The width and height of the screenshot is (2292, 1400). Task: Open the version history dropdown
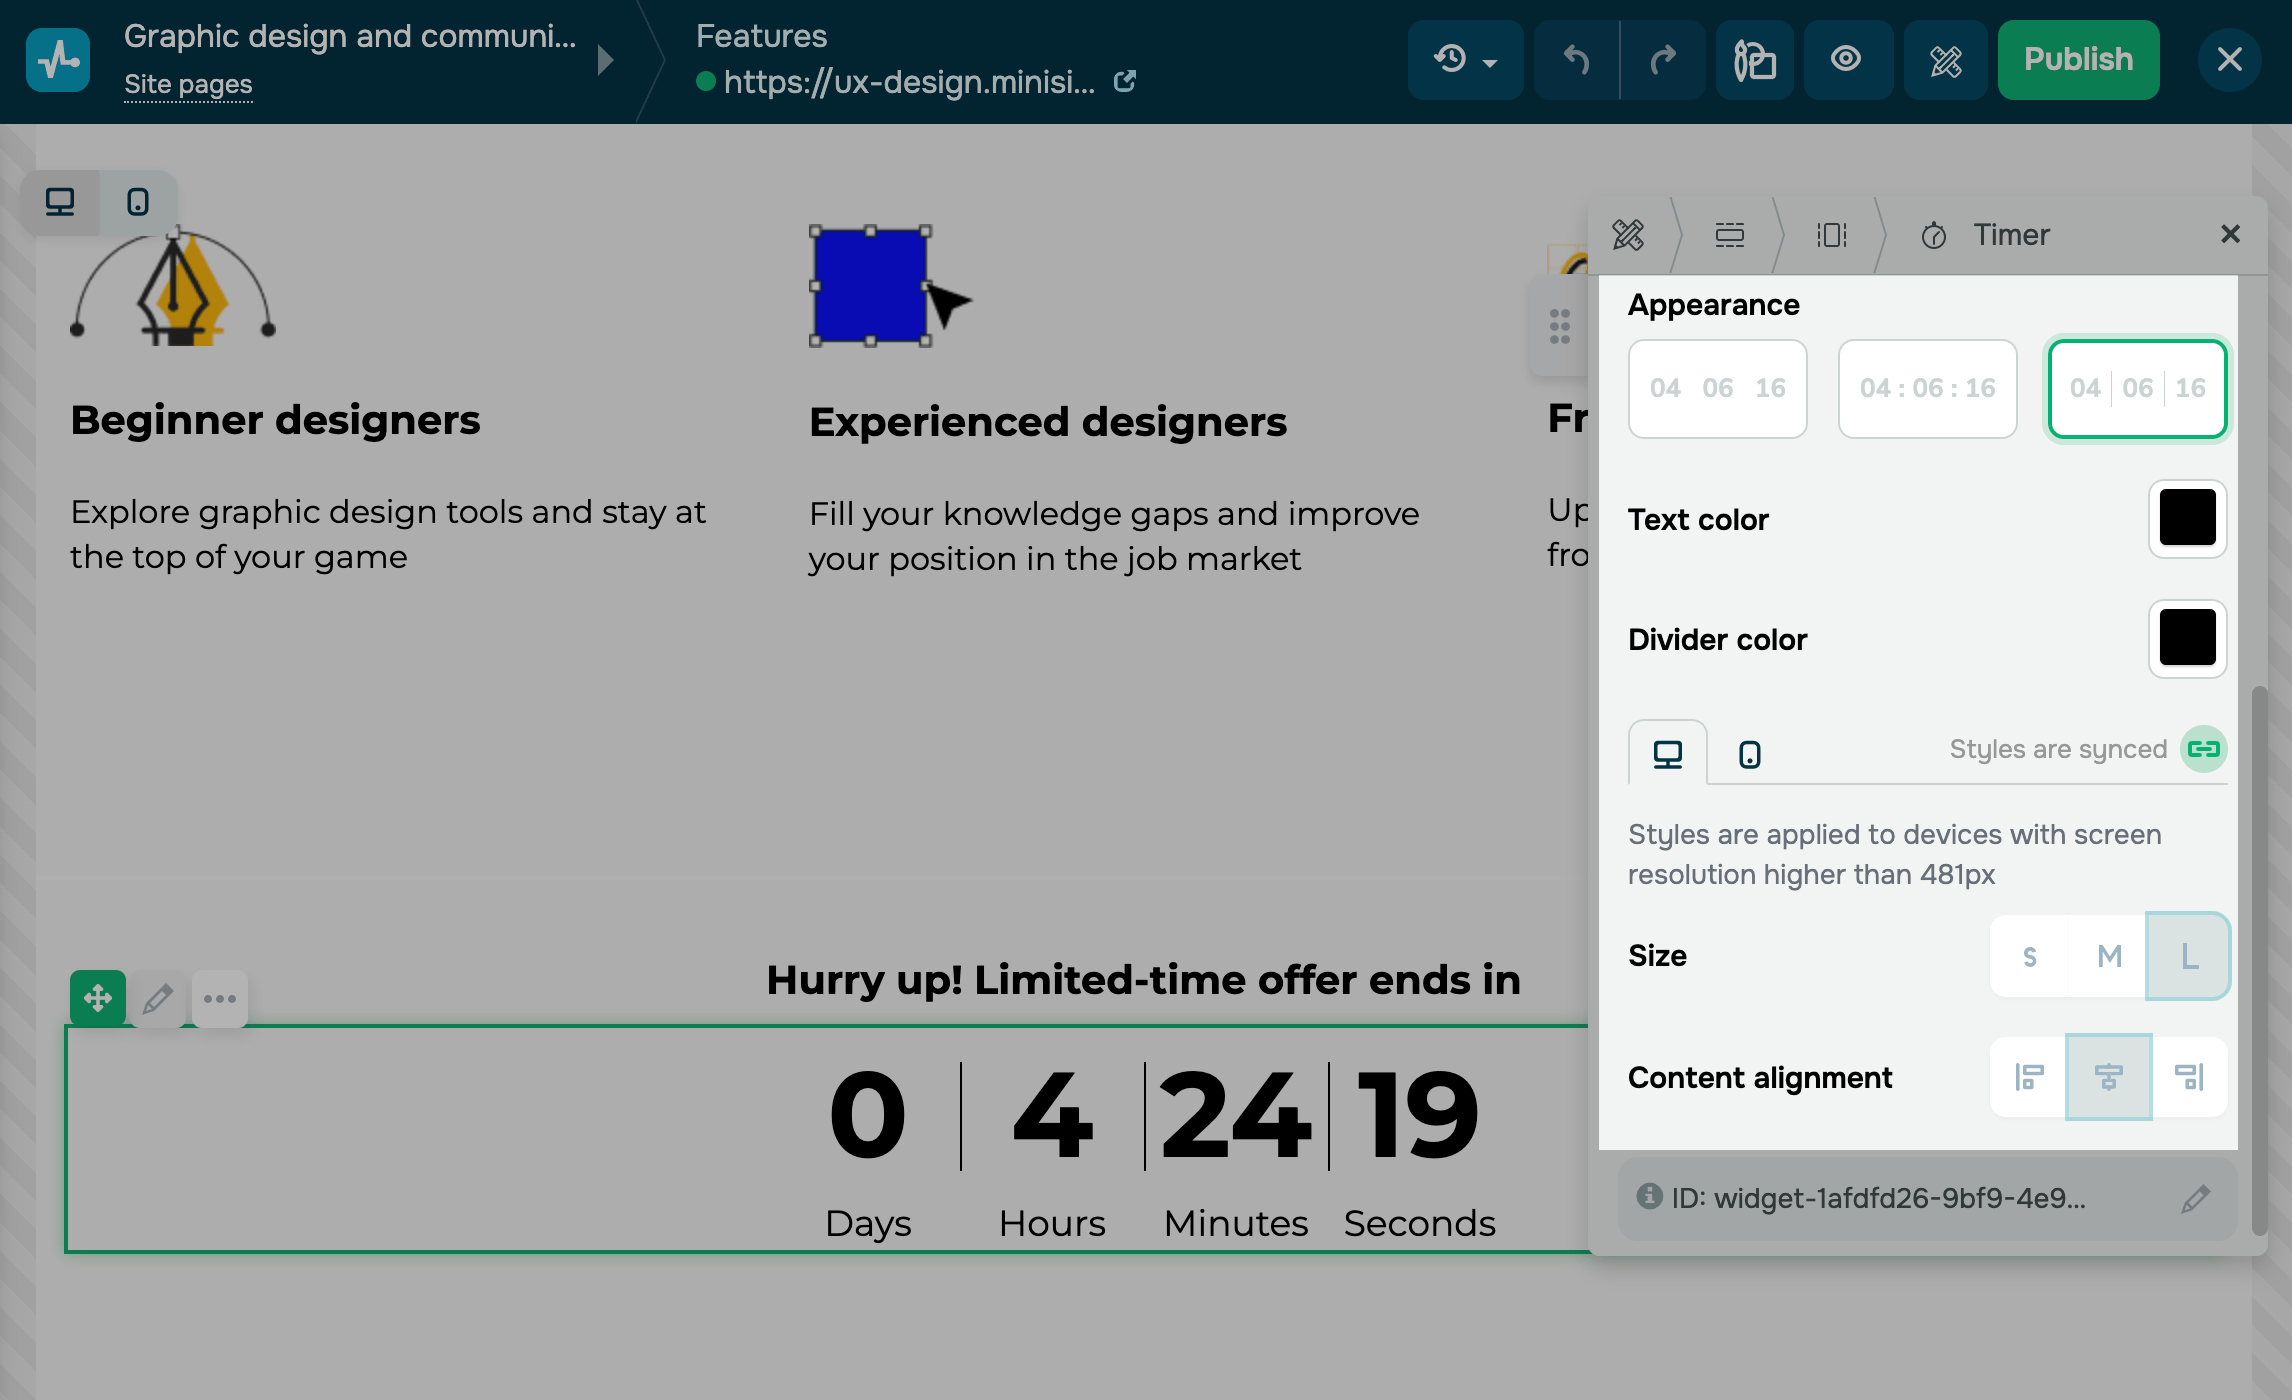pos(1465,60)
